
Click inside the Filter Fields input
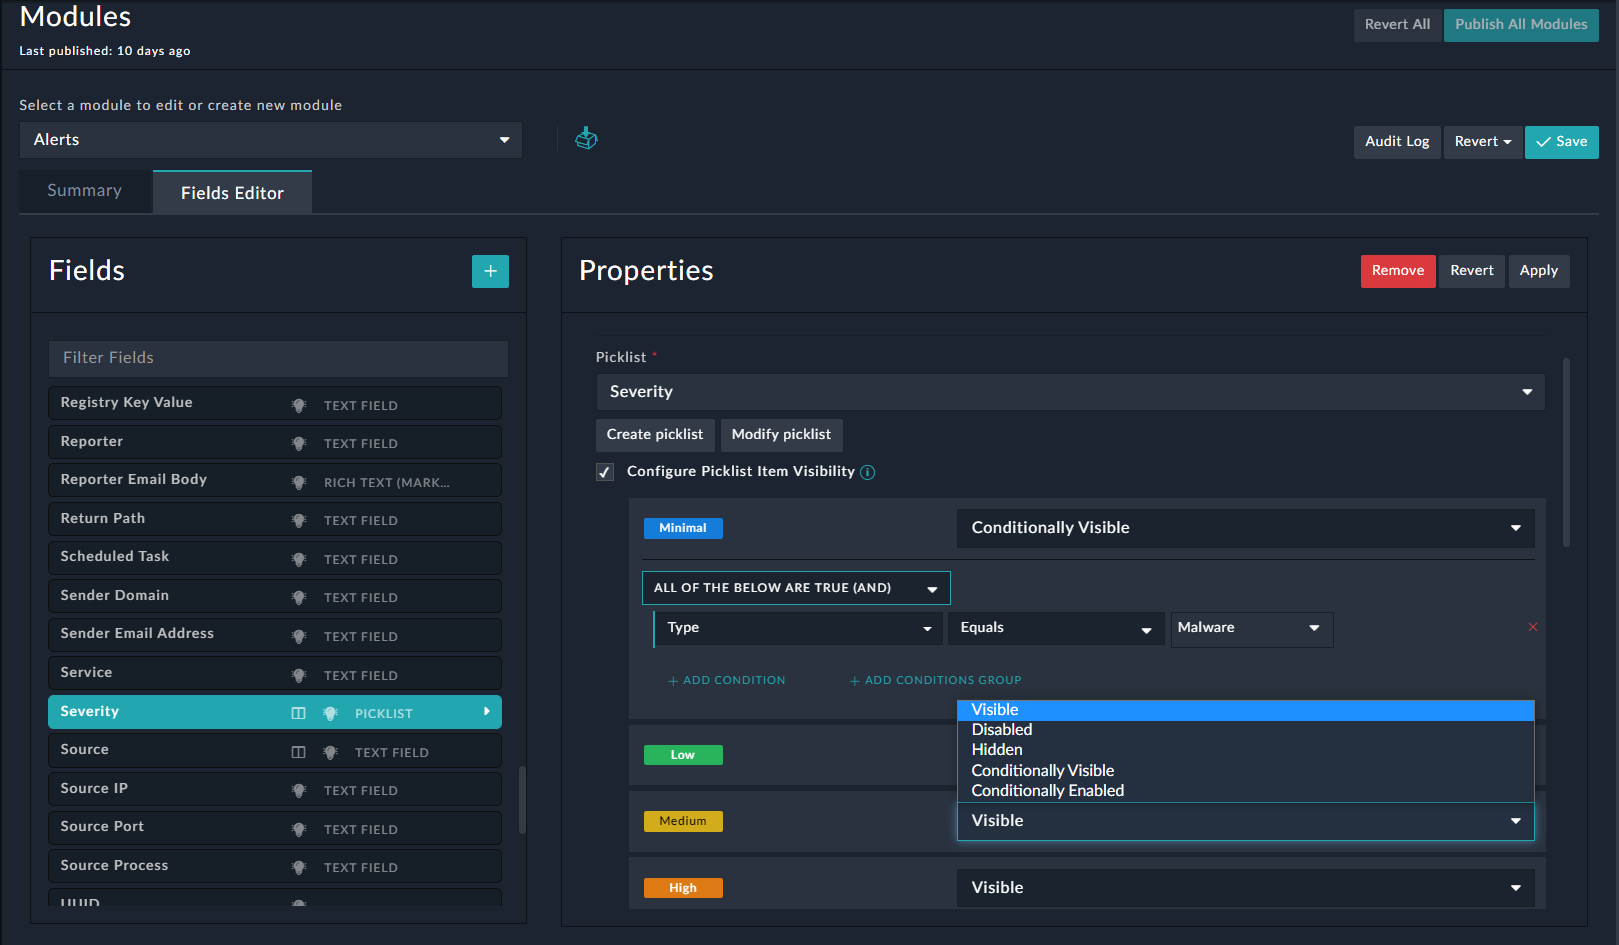pos(277,358)
